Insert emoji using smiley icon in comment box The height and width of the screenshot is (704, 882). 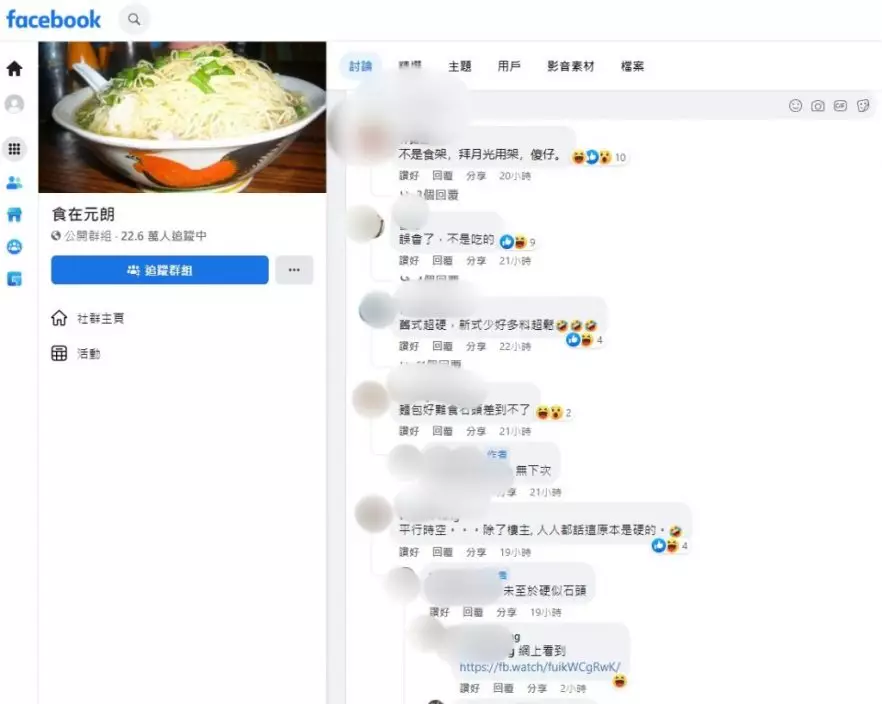tap(795, 106)
